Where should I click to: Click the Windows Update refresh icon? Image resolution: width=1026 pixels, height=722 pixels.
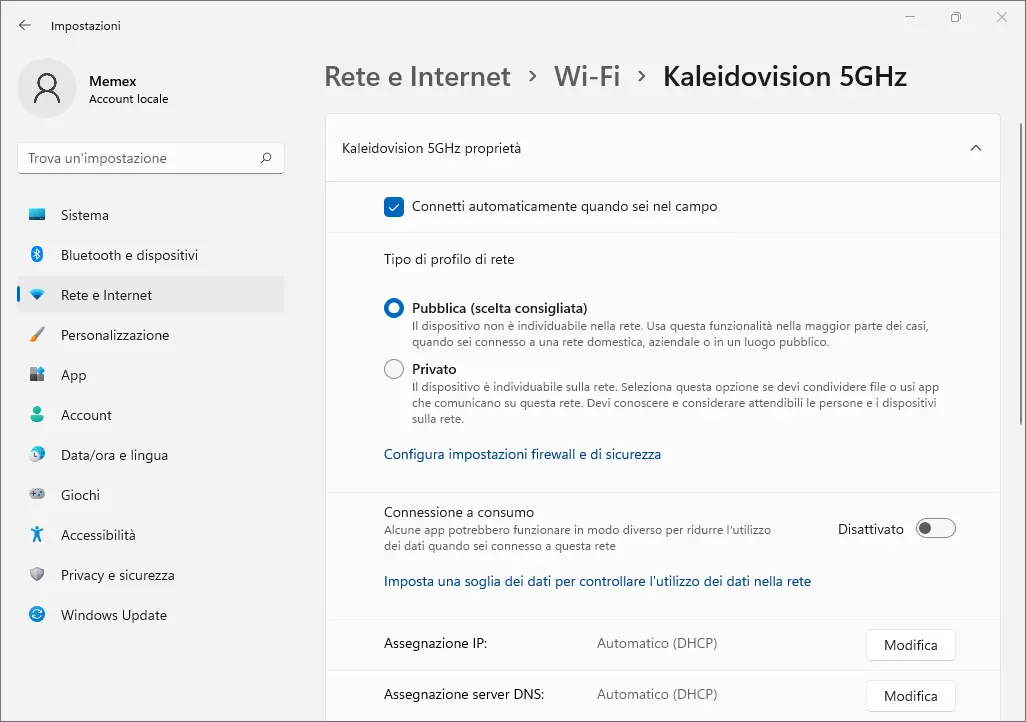pyautogui.click(x=37, y=614)
